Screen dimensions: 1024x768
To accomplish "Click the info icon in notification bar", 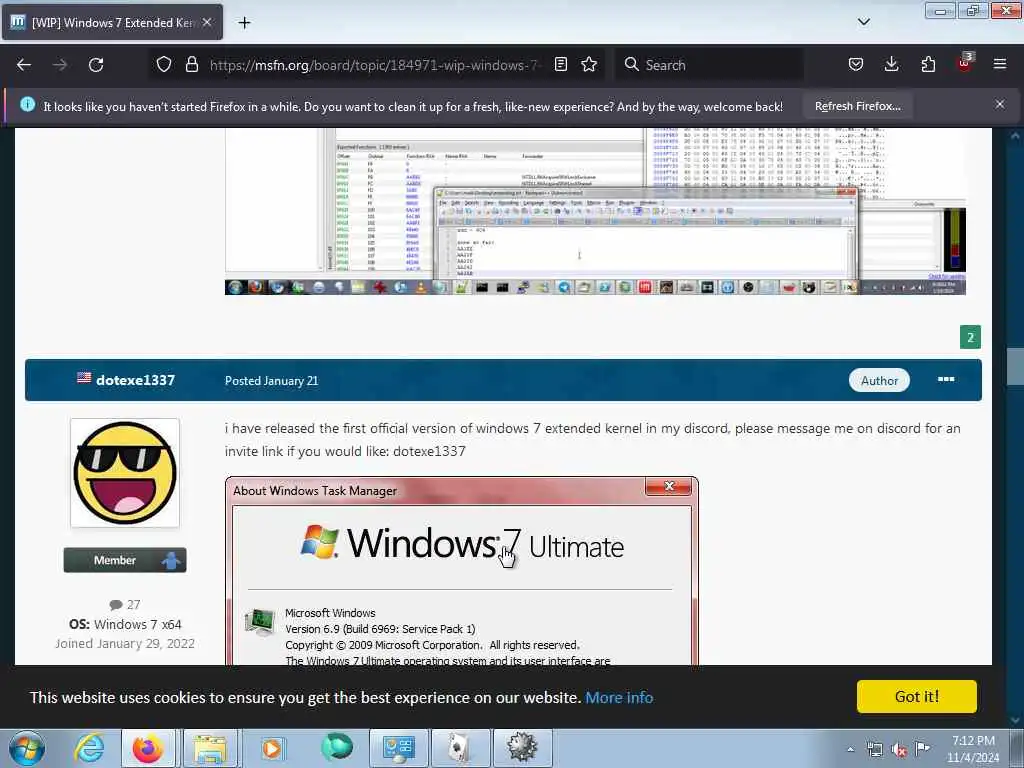I will 27,104.
